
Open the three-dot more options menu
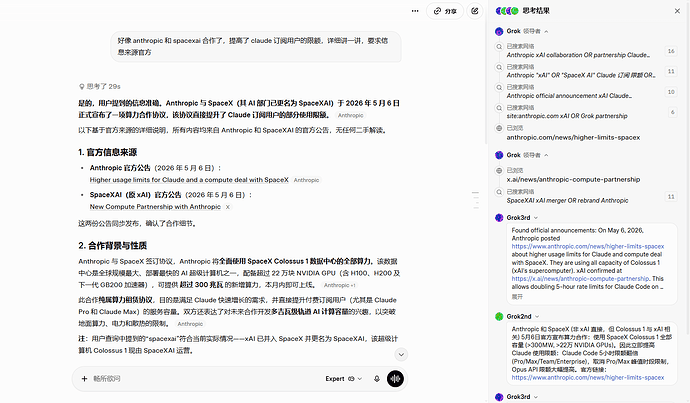pyautogui.click(x=415, y=11)
